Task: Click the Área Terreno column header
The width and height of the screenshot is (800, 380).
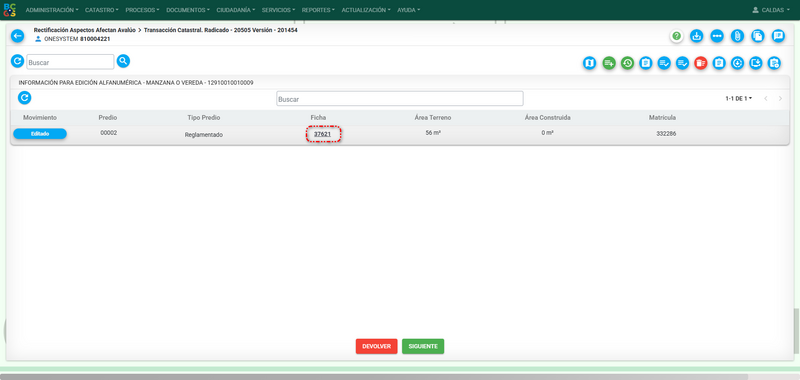Action: pos(433,118)
